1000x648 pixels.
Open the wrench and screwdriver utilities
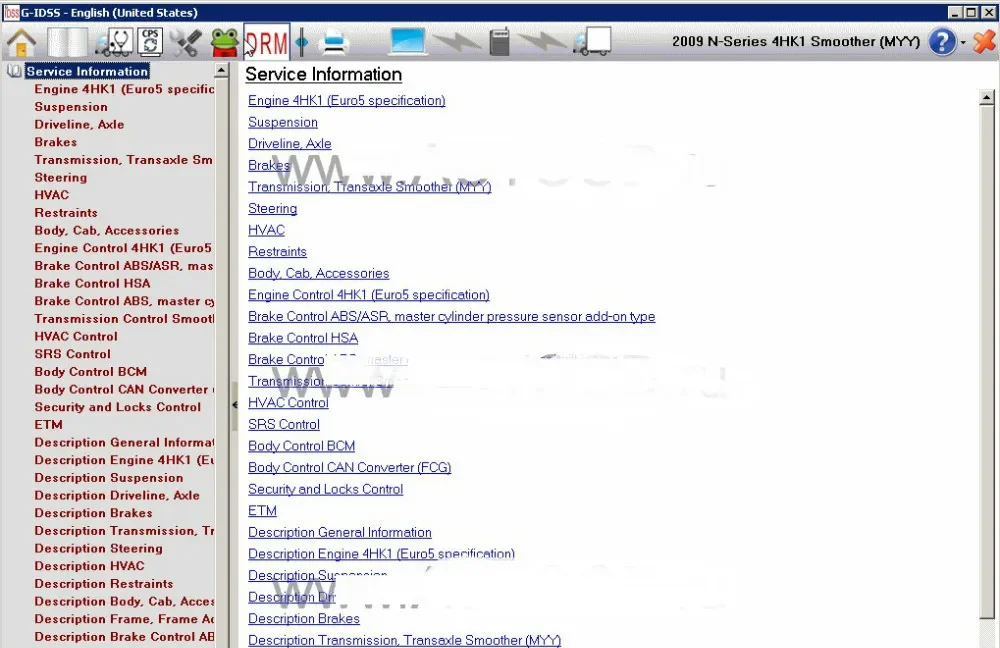point(186,43)
